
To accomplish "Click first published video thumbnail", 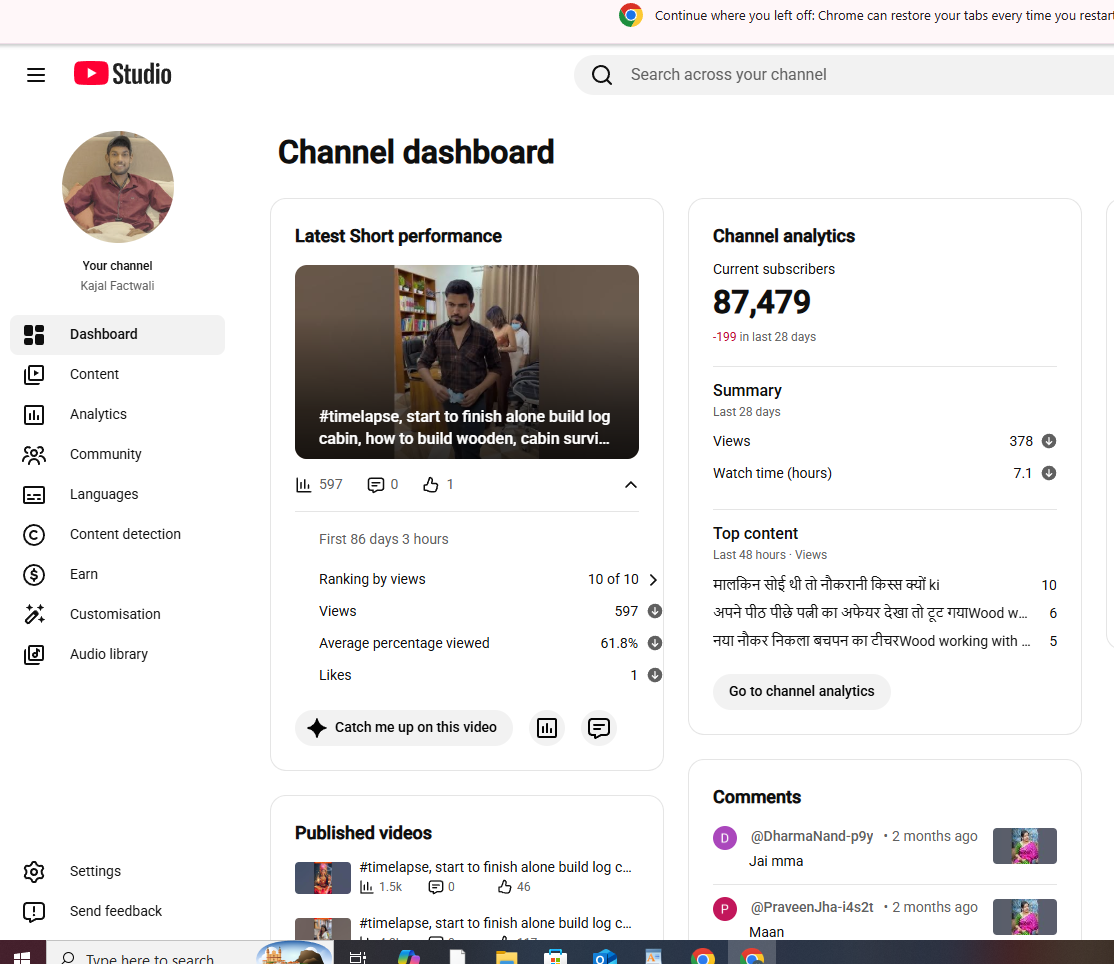I will [323, 877].
